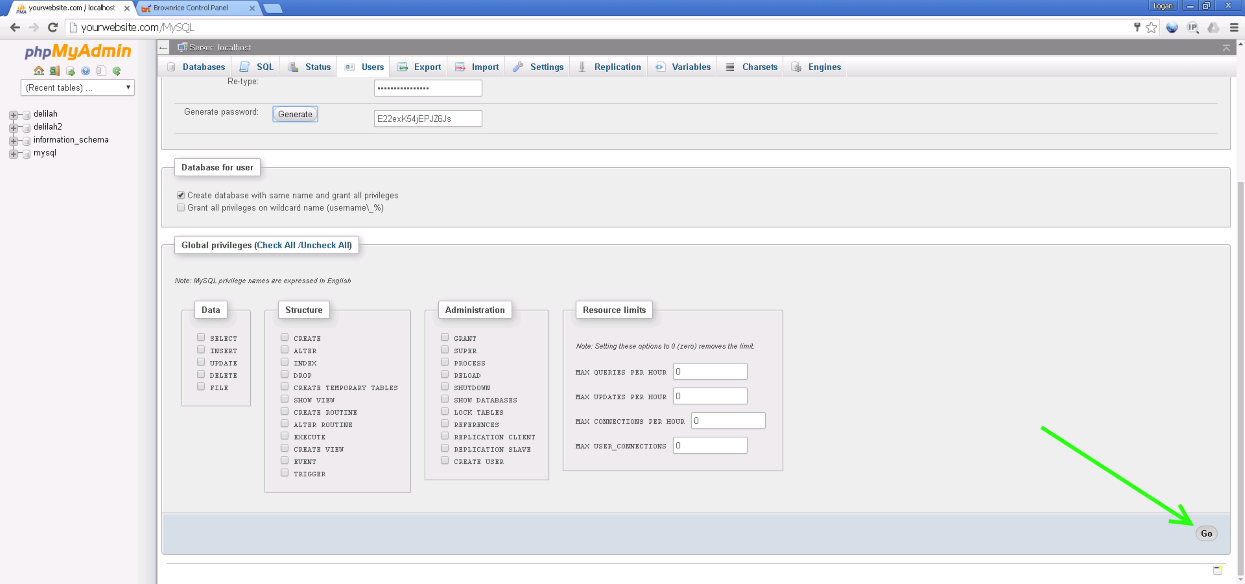Screen dimensions: 1245x584
Task: Click delilah database cylinder icon
Action: tap(26, 114)
